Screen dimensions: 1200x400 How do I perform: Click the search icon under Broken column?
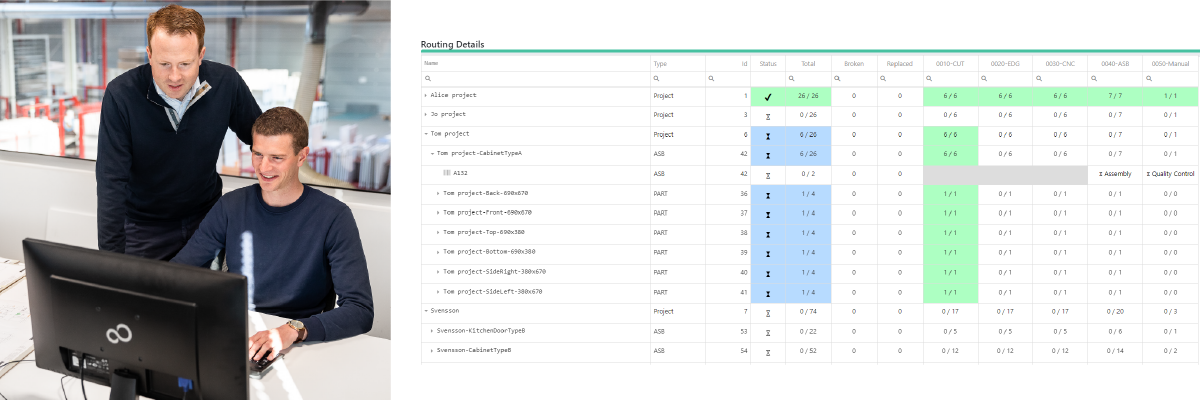click(837, 78)
